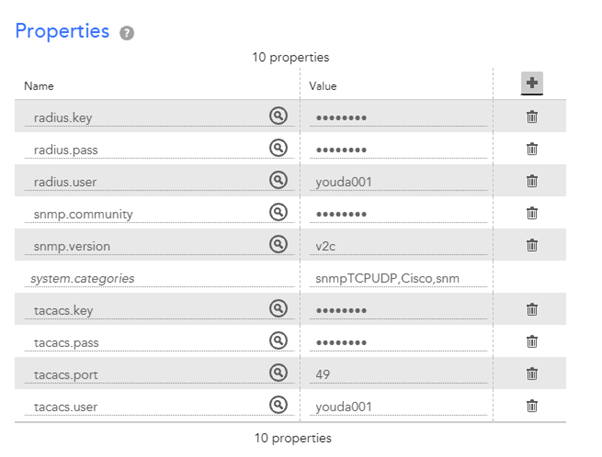Add a new property with plus icon
Image resolution: width=602 pixels, height=457 pixels.
(532, 83)
